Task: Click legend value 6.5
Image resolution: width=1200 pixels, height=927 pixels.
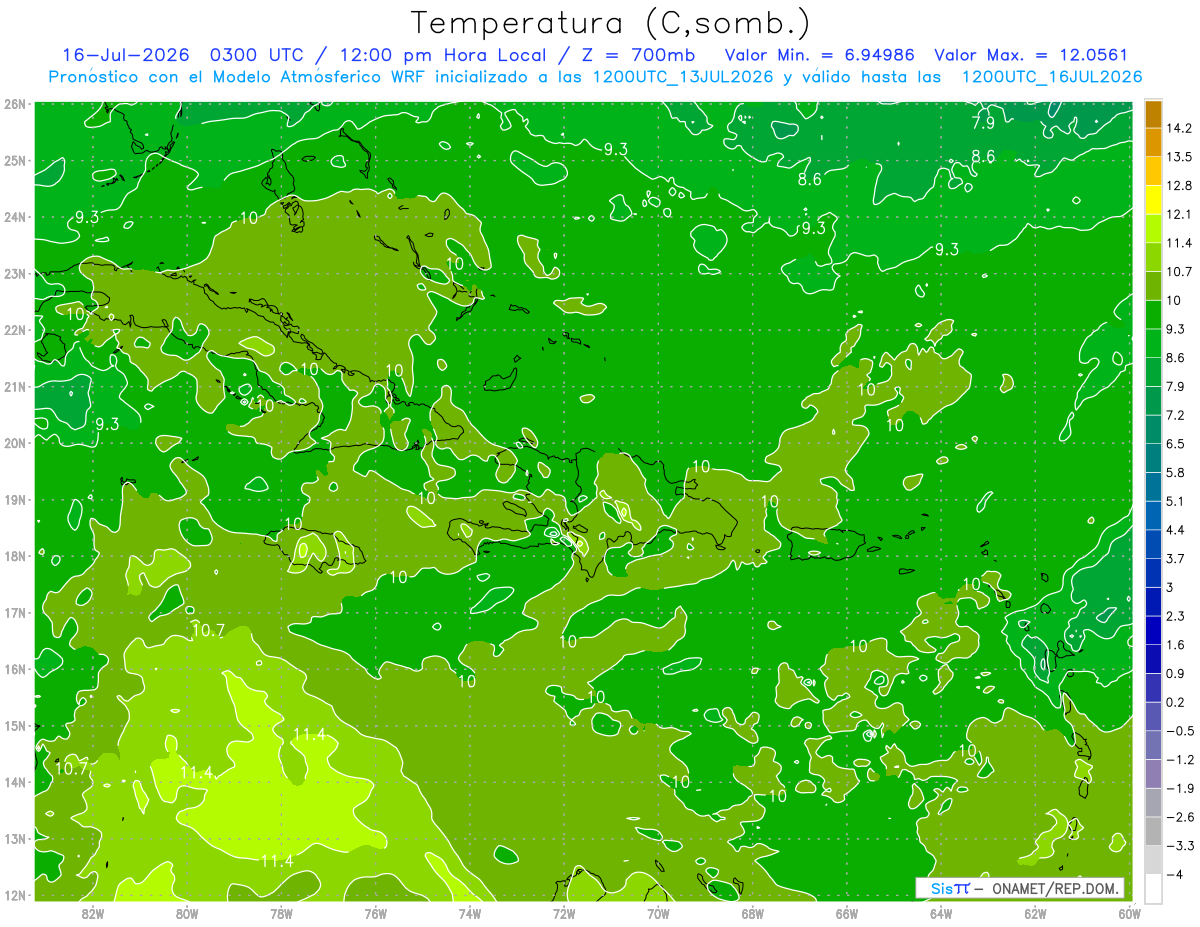Action: [1176, 443]
